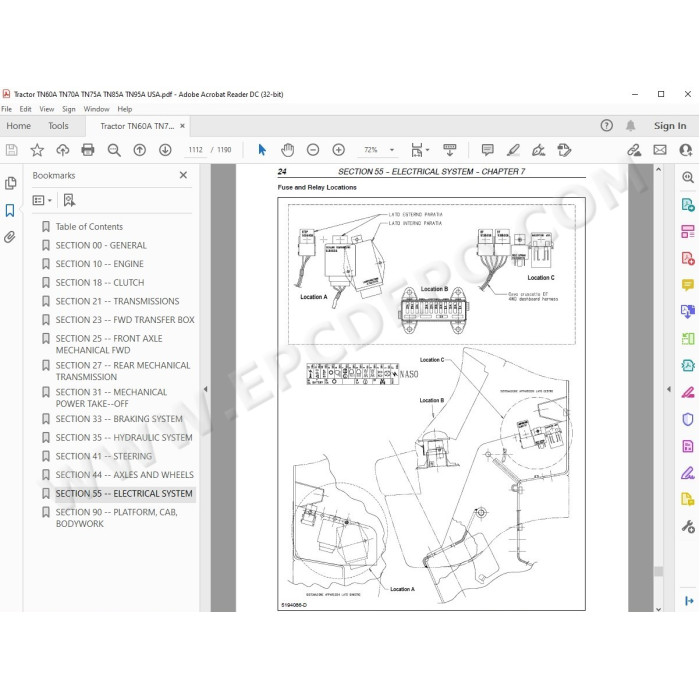Image resolution: width=700 pixels, height=700 pixels.
Task: Zoom in with the plus circle icon
Action: (x=339, y=150)
